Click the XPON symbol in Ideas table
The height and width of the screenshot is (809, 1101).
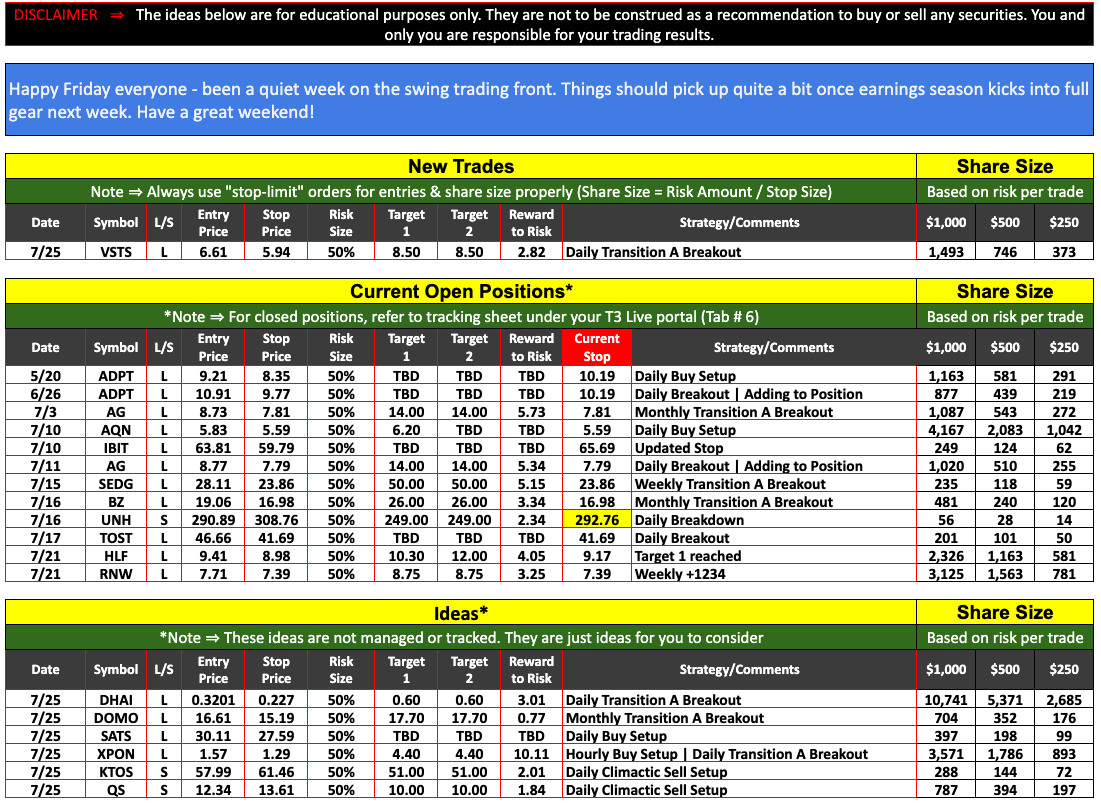pos(115,754)
